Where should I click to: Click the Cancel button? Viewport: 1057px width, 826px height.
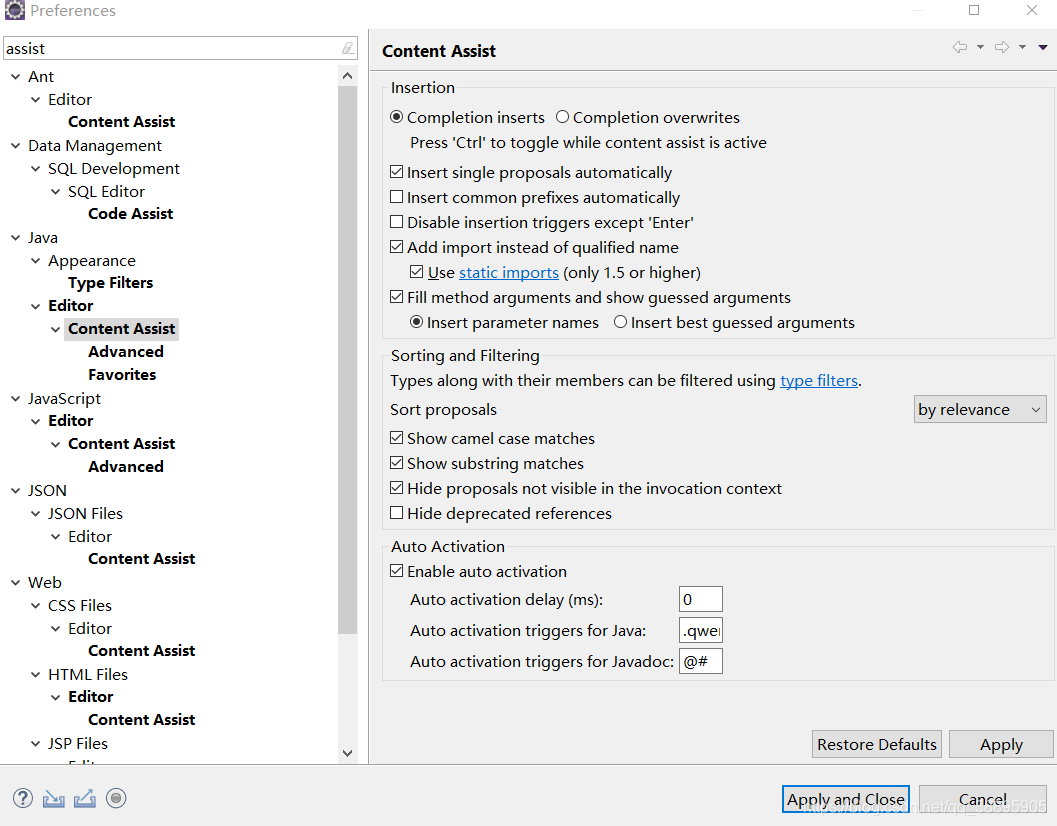(982, 800)
